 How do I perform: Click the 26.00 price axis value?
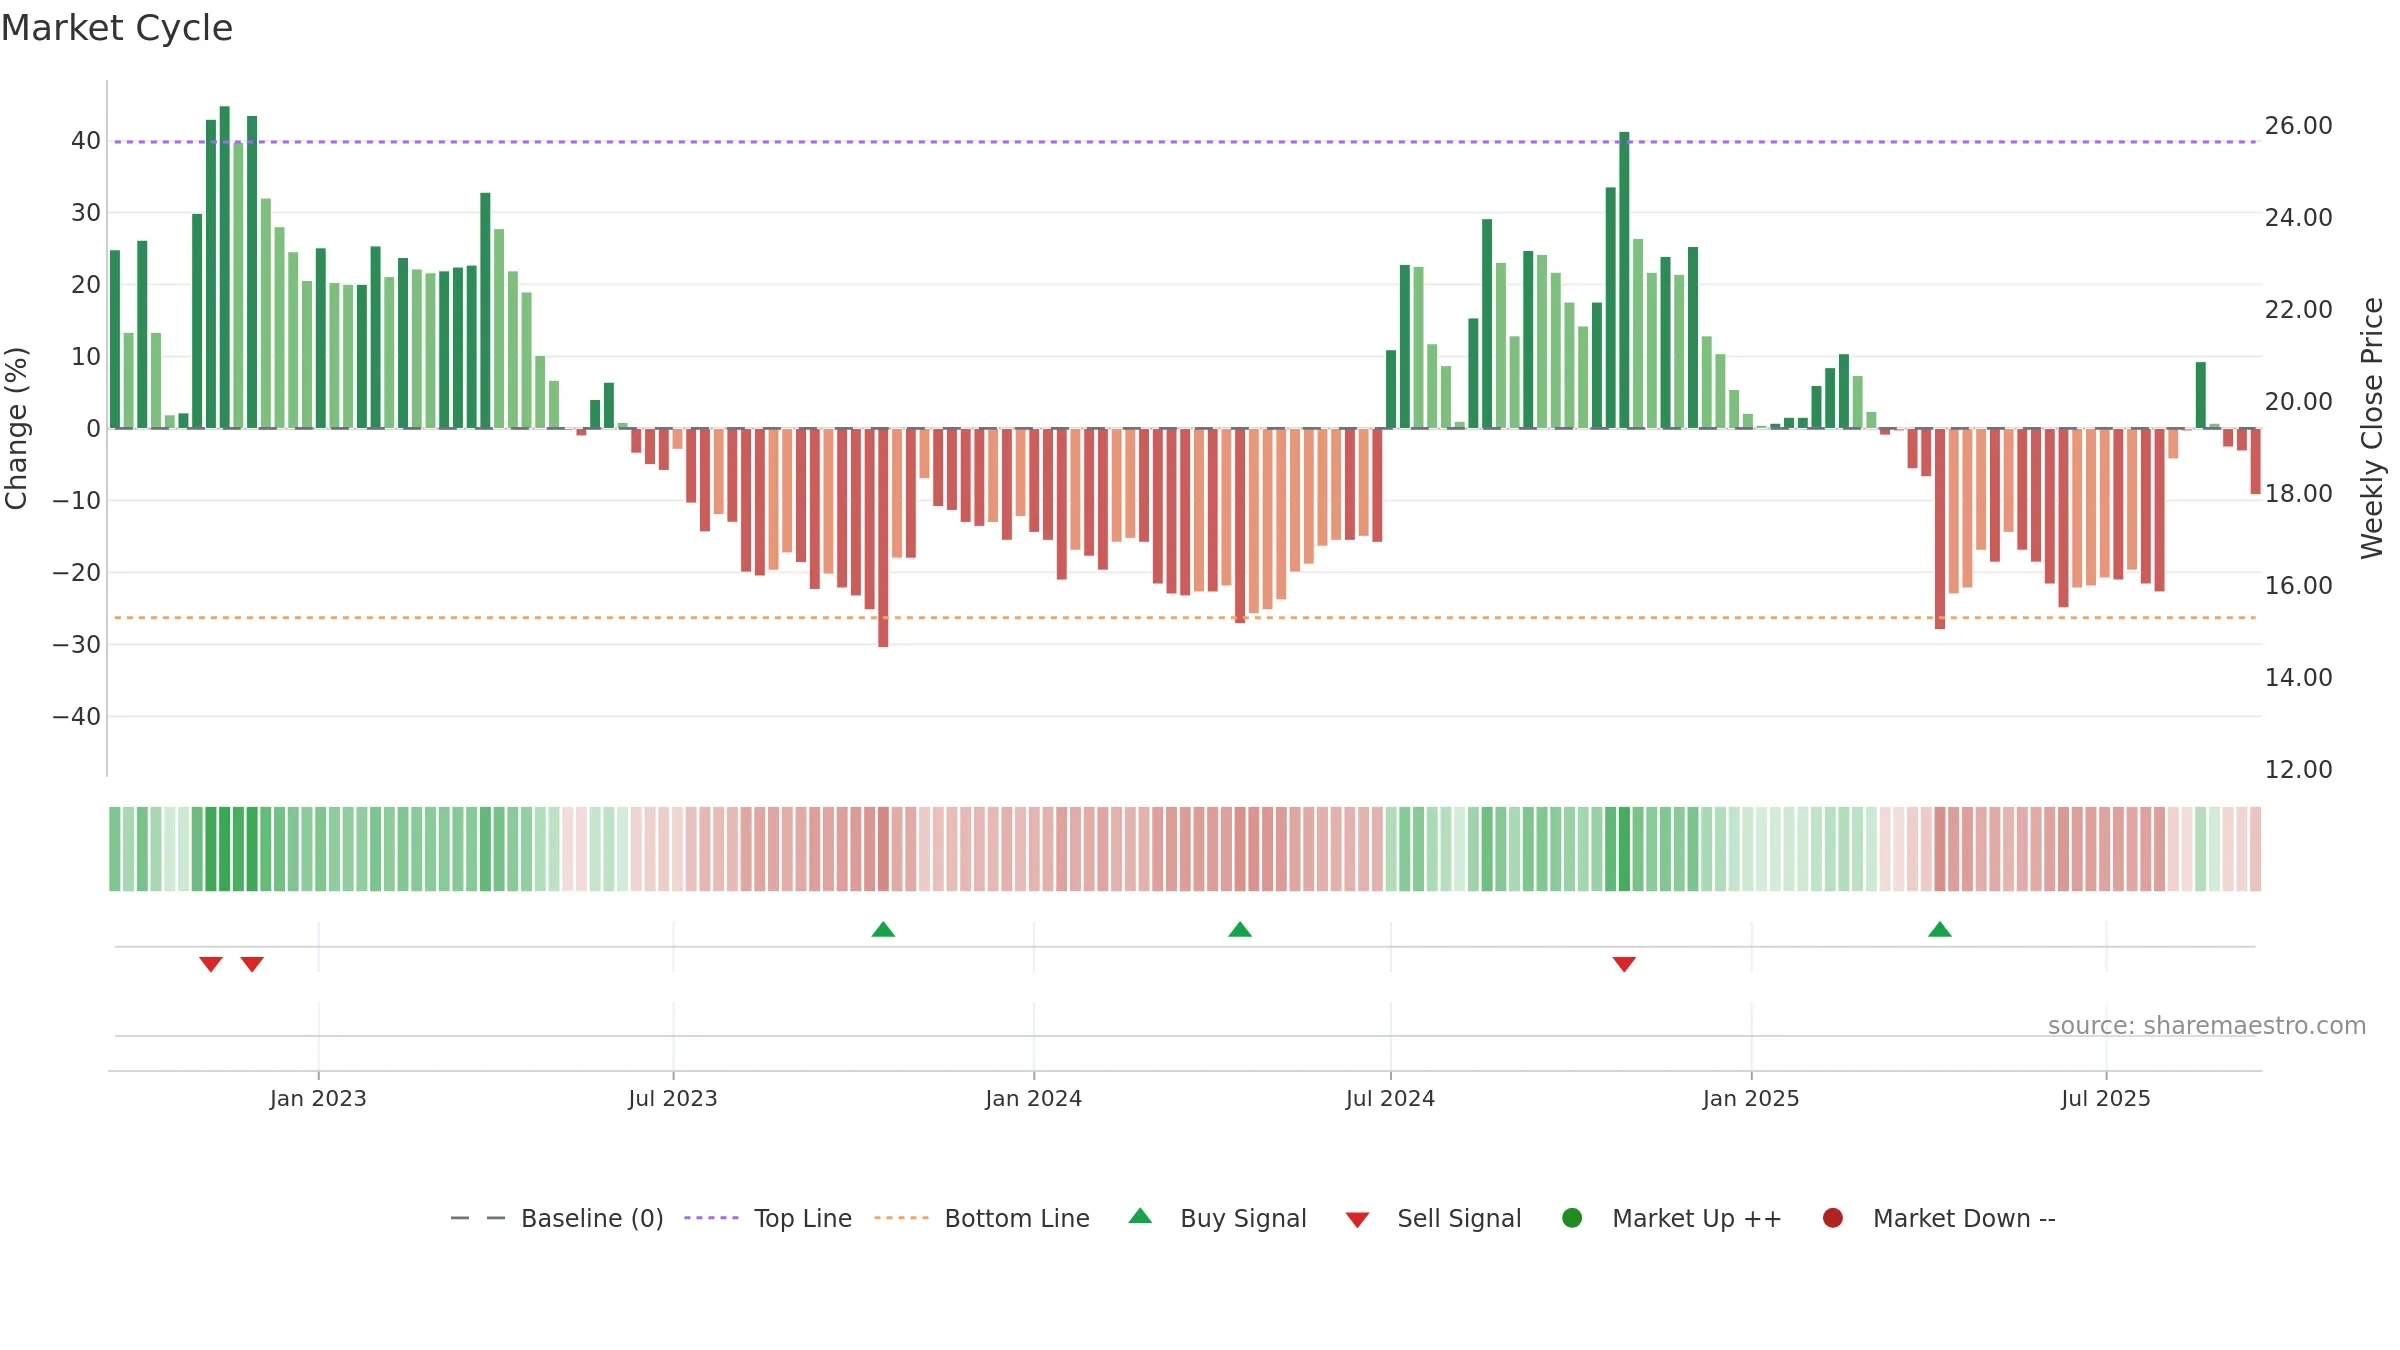click(x=2298, y=125)
